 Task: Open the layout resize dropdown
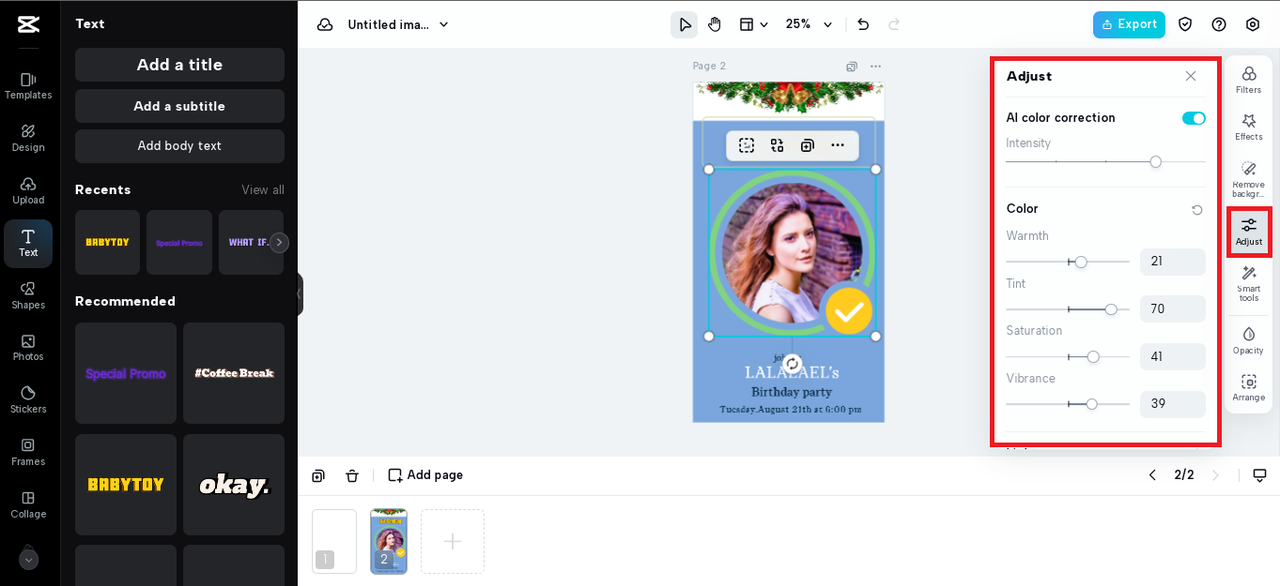tap(753, 24)
